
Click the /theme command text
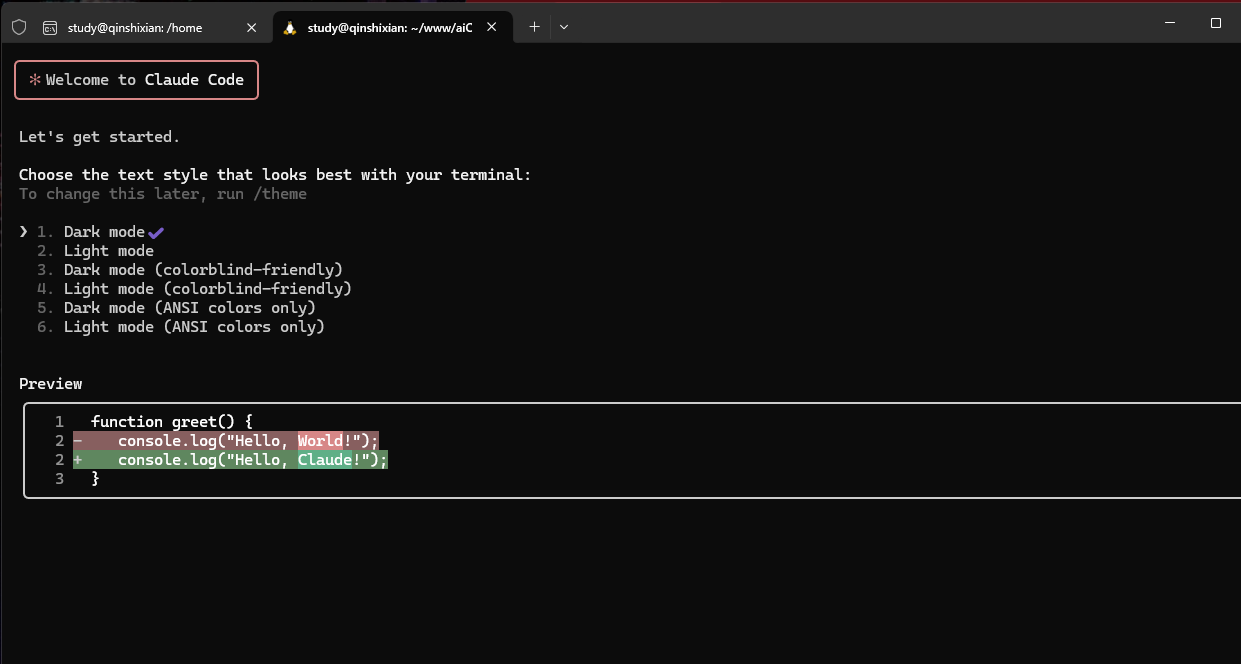[282, 193]
